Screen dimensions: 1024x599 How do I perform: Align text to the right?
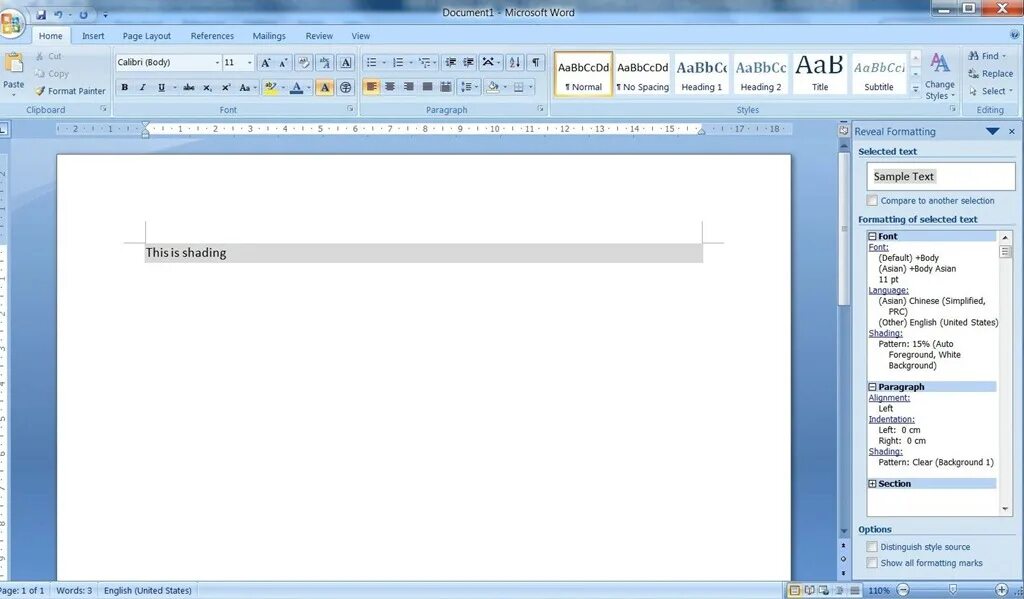pyautogui.click(x=409, y=87)
